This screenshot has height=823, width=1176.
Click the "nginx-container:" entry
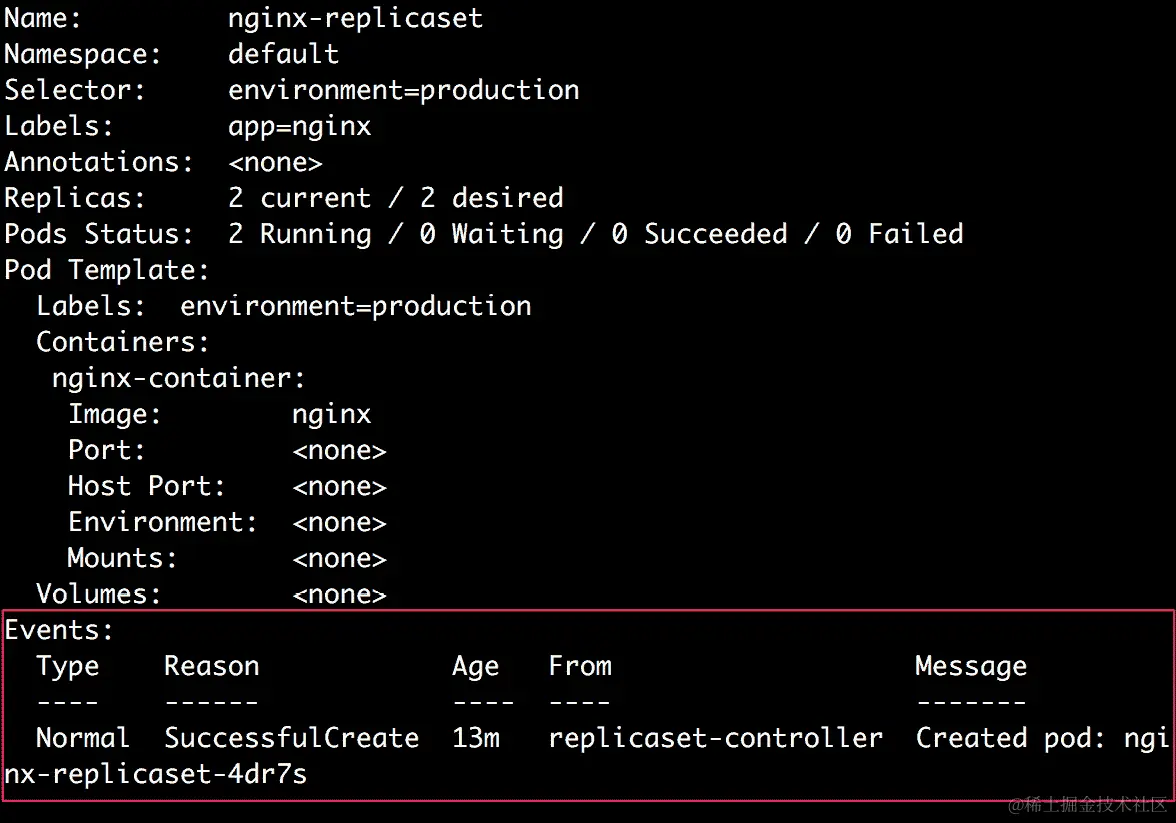pos(179,378)
